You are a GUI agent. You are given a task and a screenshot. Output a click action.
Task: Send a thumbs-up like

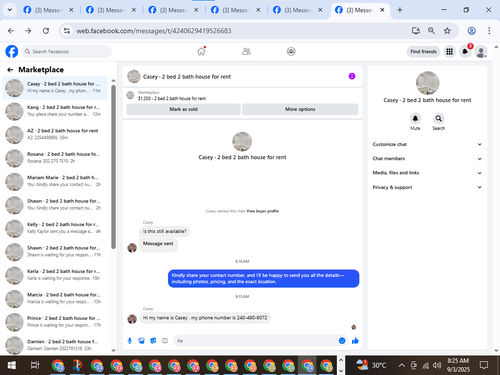(355, 341)
